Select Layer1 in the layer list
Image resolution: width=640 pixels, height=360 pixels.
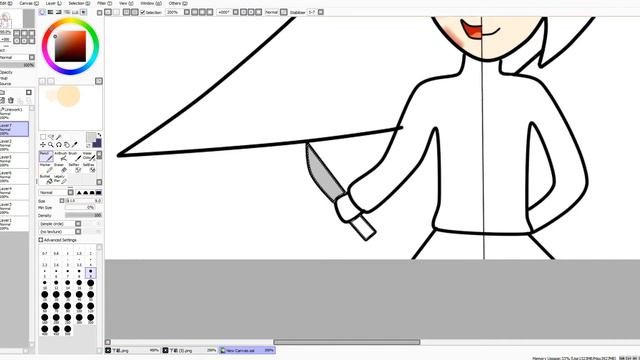pyautogui.click(x=14, y=224)
